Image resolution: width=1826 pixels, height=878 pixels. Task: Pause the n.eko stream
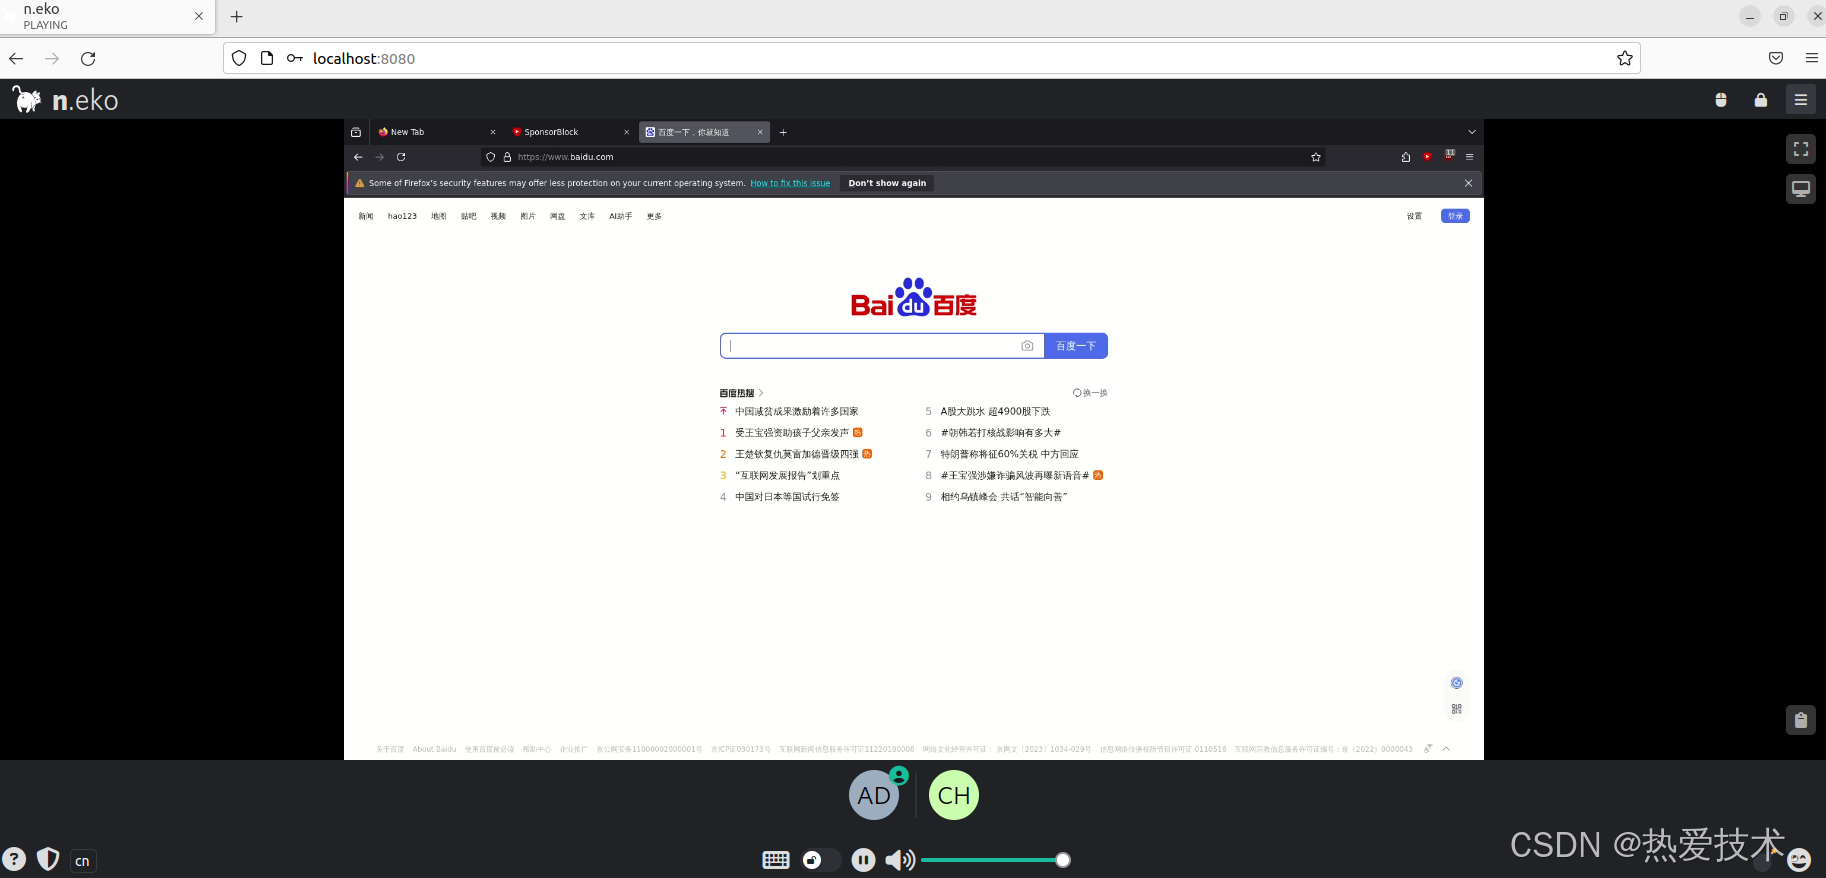pos(864,860)
